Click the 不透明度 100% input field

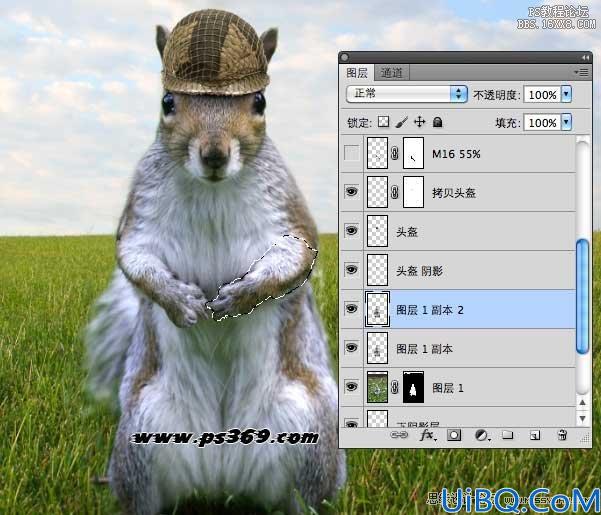(542, 94)
